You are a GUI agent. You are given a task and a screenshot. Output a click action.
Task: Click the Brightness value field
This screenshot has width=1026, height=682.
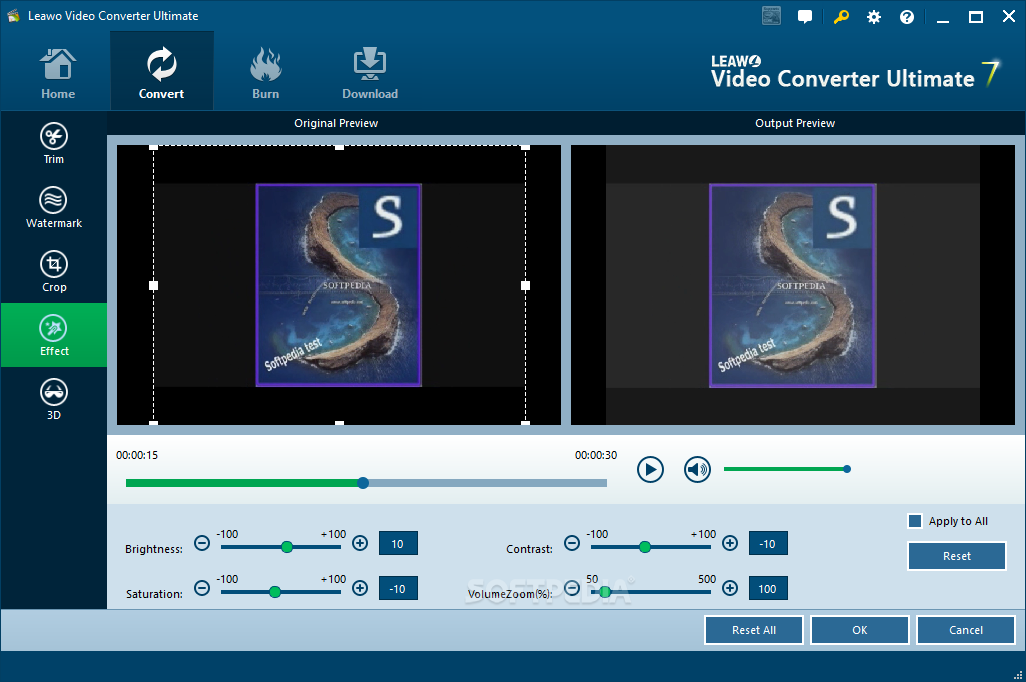pyautogui.click(x=398, y=543)
